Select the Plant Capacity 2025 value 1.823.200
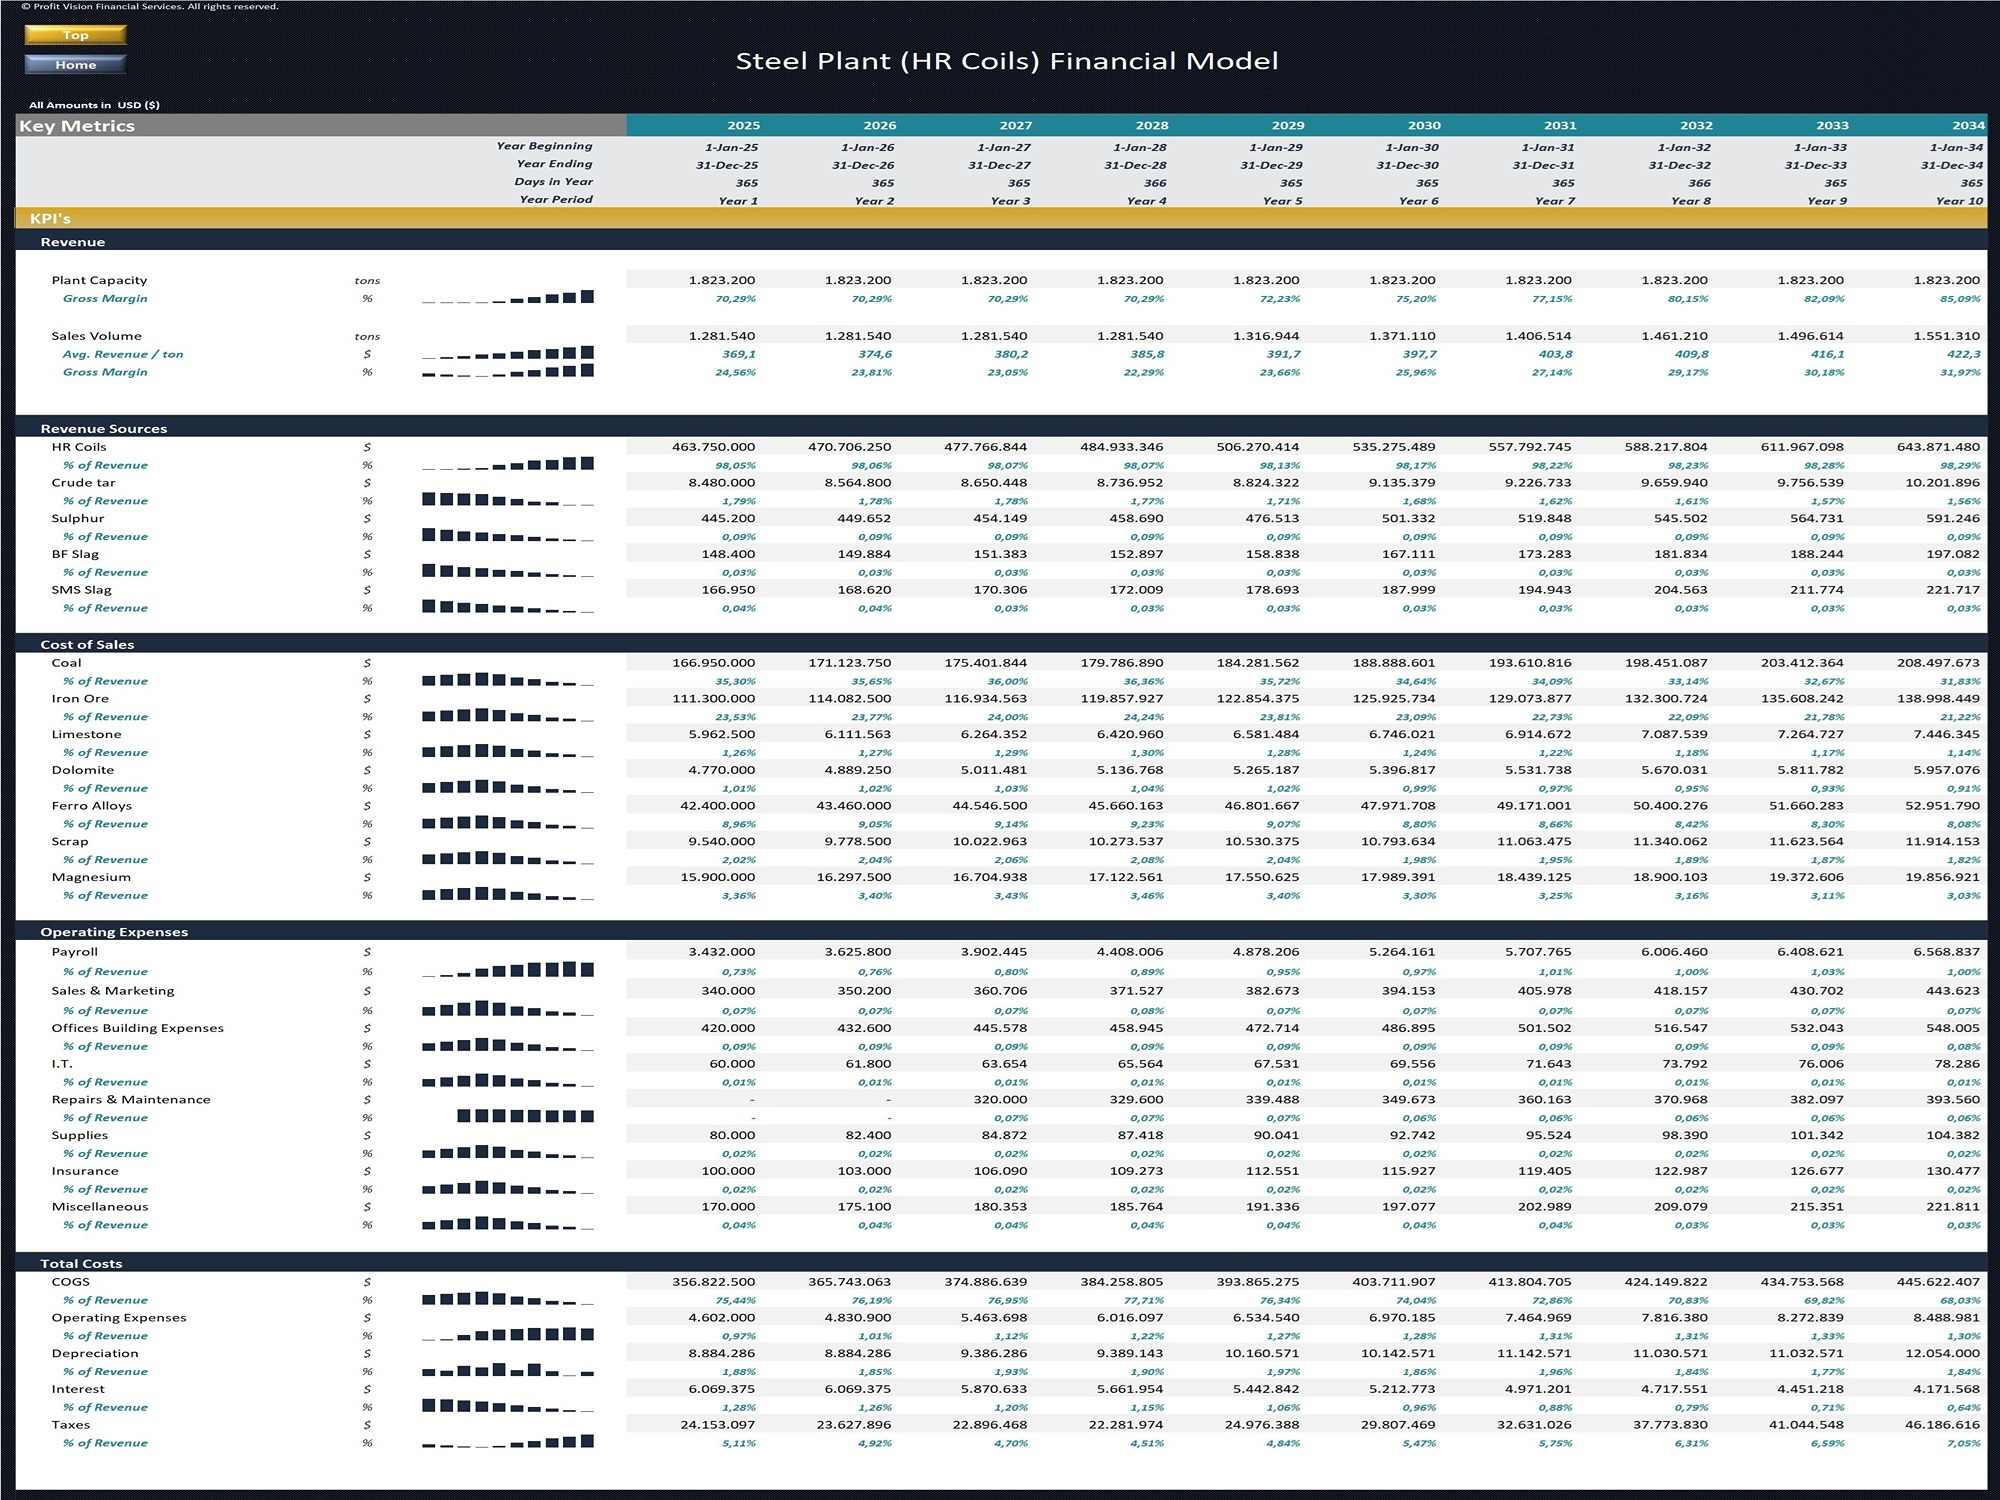2000x1500 pixels. click(x=721, y=281)
